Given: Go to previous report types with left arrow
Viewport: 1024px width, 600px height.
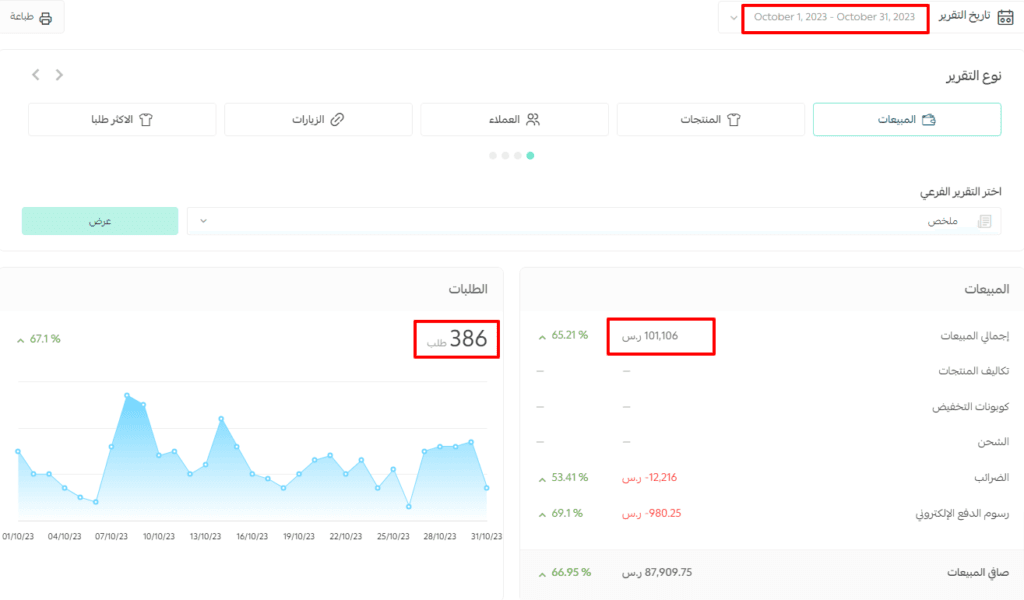Looking at the screenshot, I should point(36,75).
